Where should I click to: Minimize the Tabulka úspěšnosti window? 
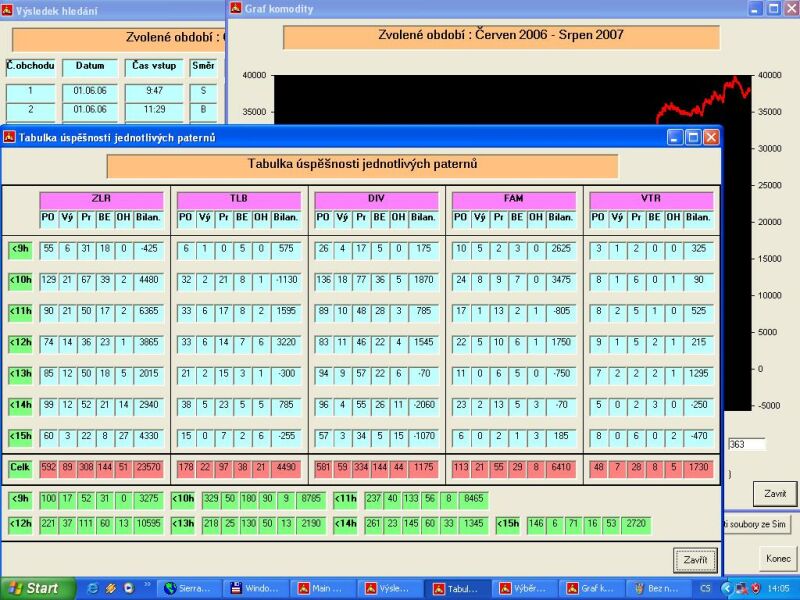[x=674, y=137]
